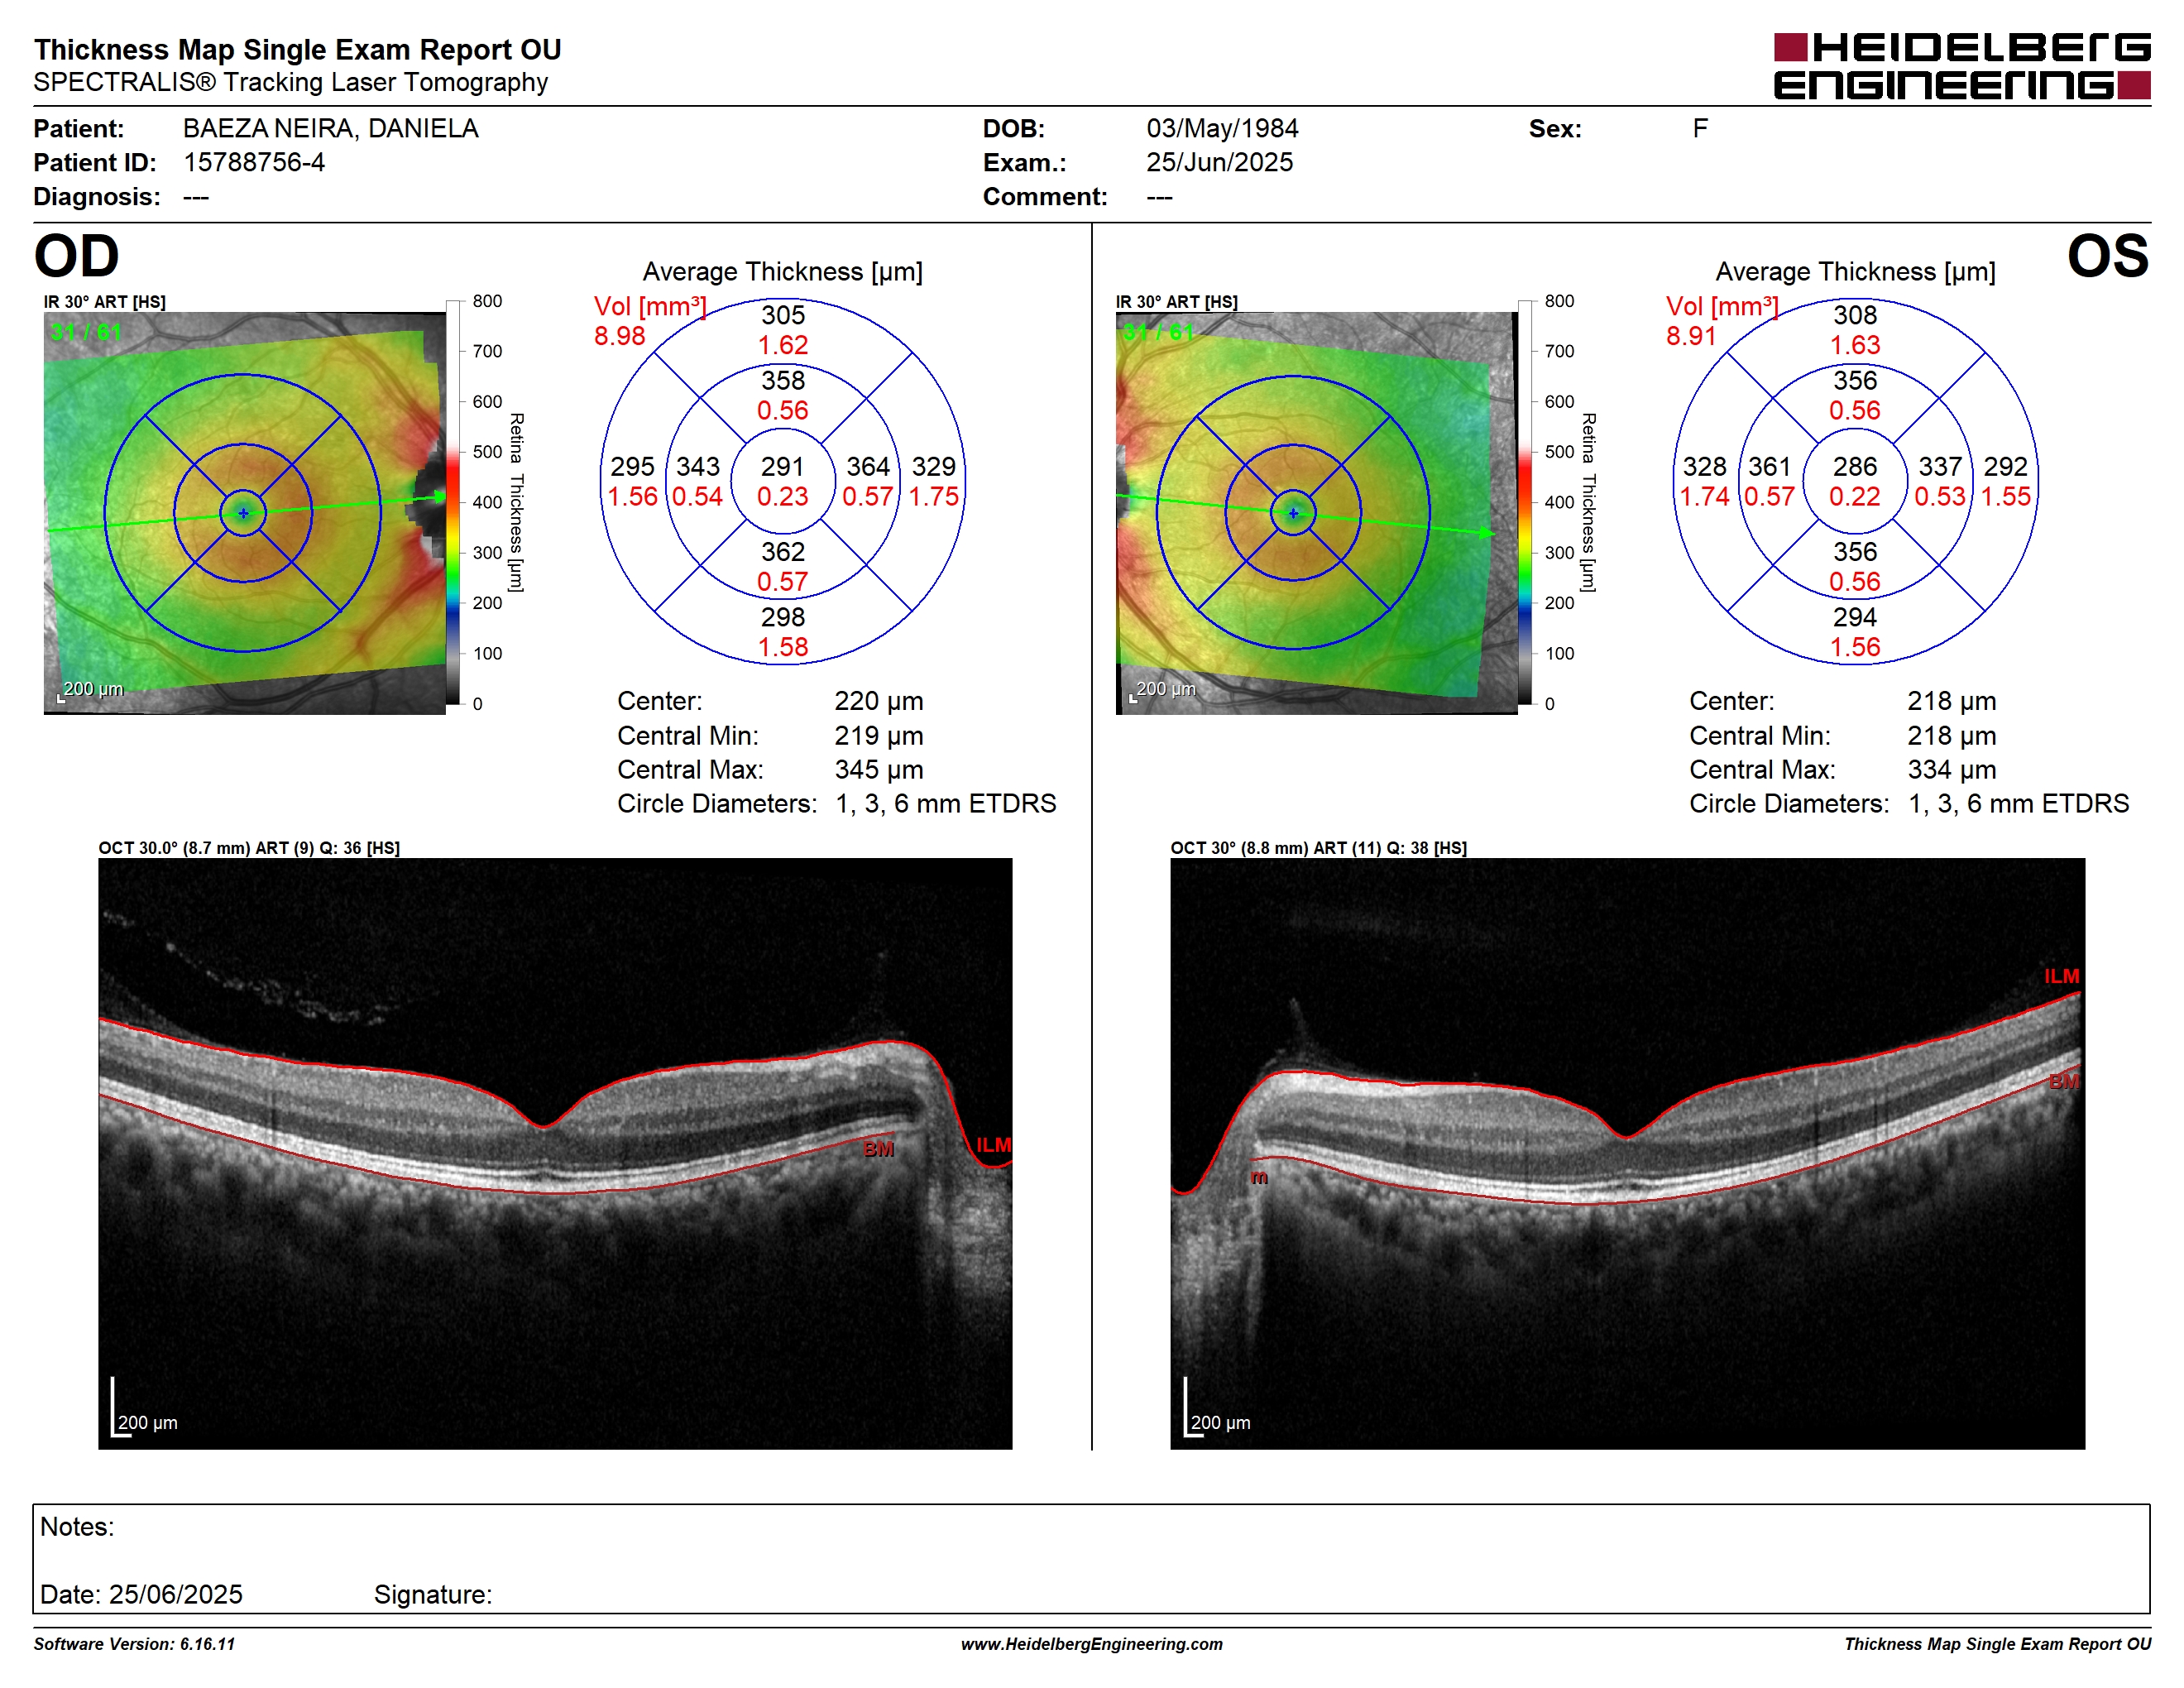Click OD inner right sector value 364
Viewport: 2184px width, 1688px height.
[x=868, y=467]
